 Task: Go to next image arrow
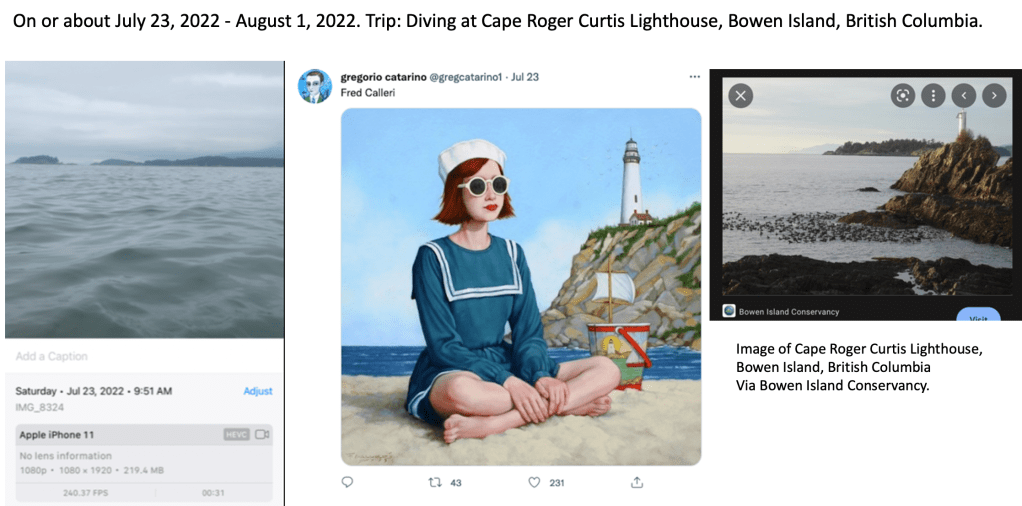[x=993, y=96]
